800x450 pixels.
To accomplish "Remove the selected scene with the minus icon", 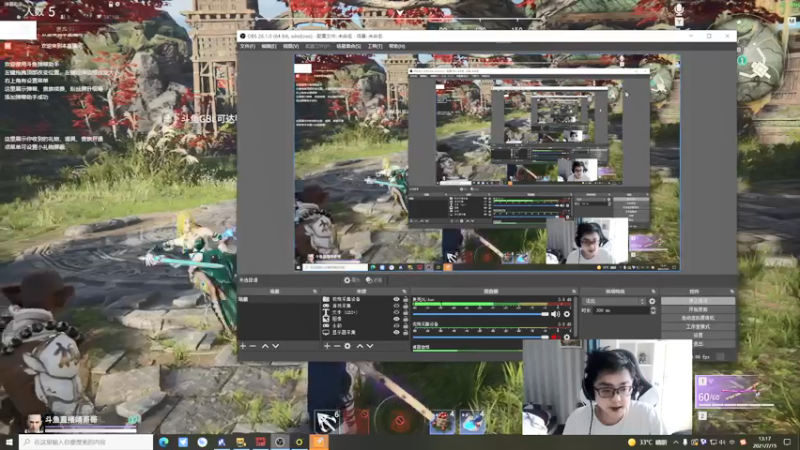I will coord(253,346).
